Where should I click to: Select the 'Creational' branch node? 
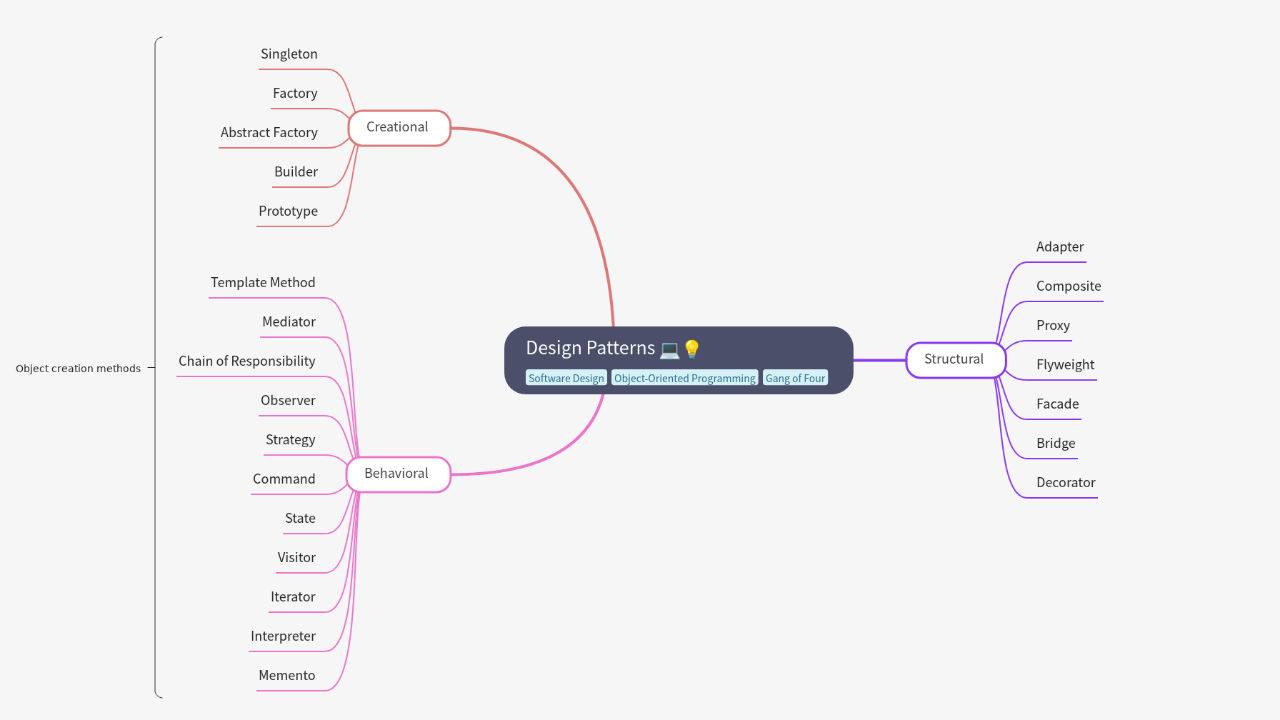398,127
